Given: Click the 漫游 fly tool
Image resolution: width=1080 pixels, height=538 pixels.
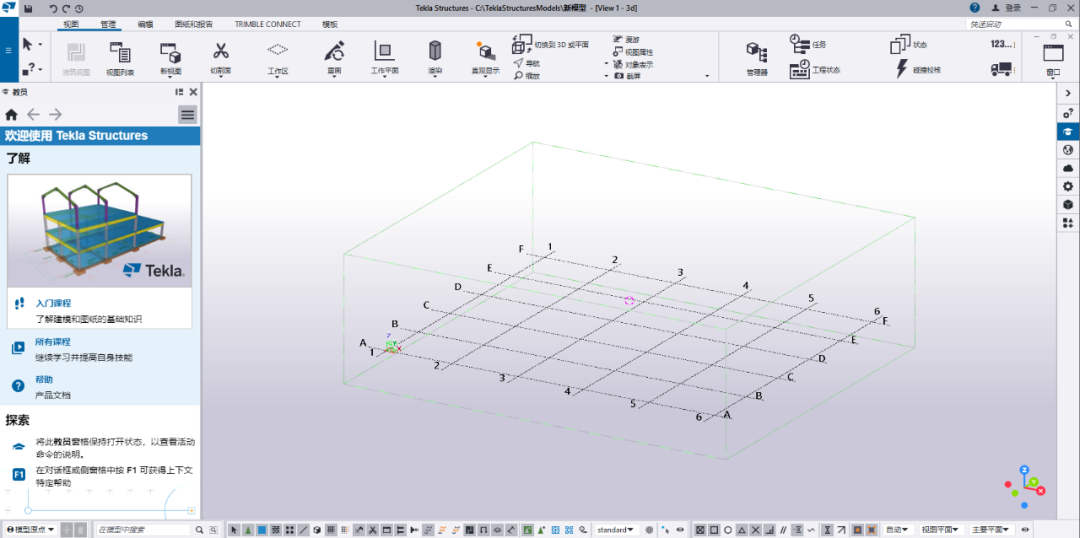Looking at the screenshot, I should (x=625, y=40).
